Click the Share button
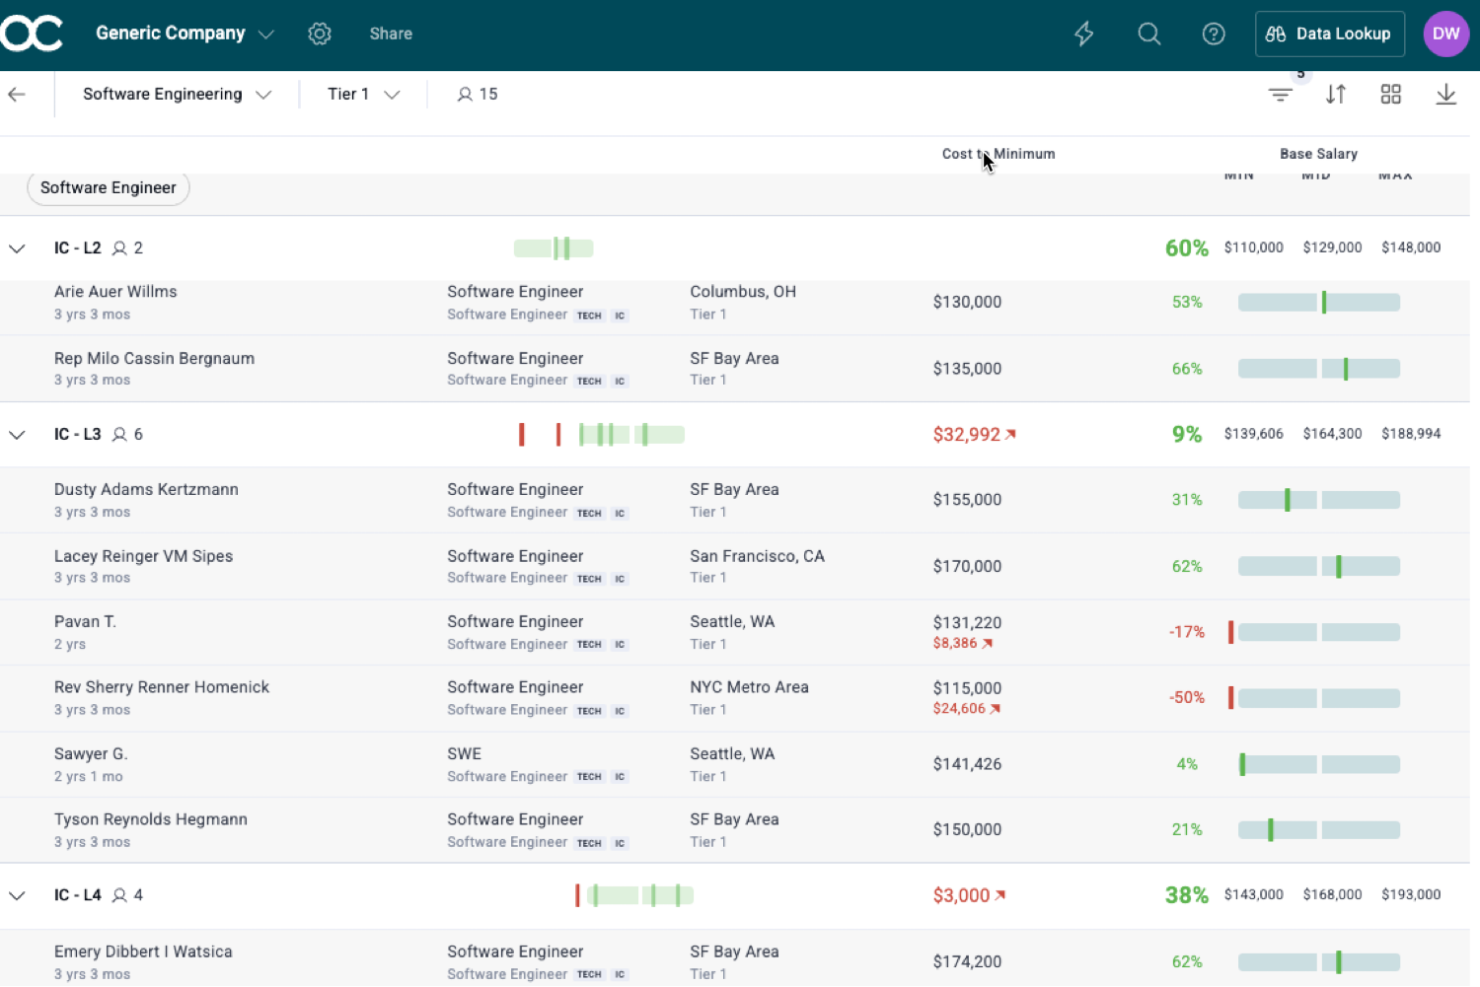Viewport: 1480px width, 987px height. click(391, 34)
